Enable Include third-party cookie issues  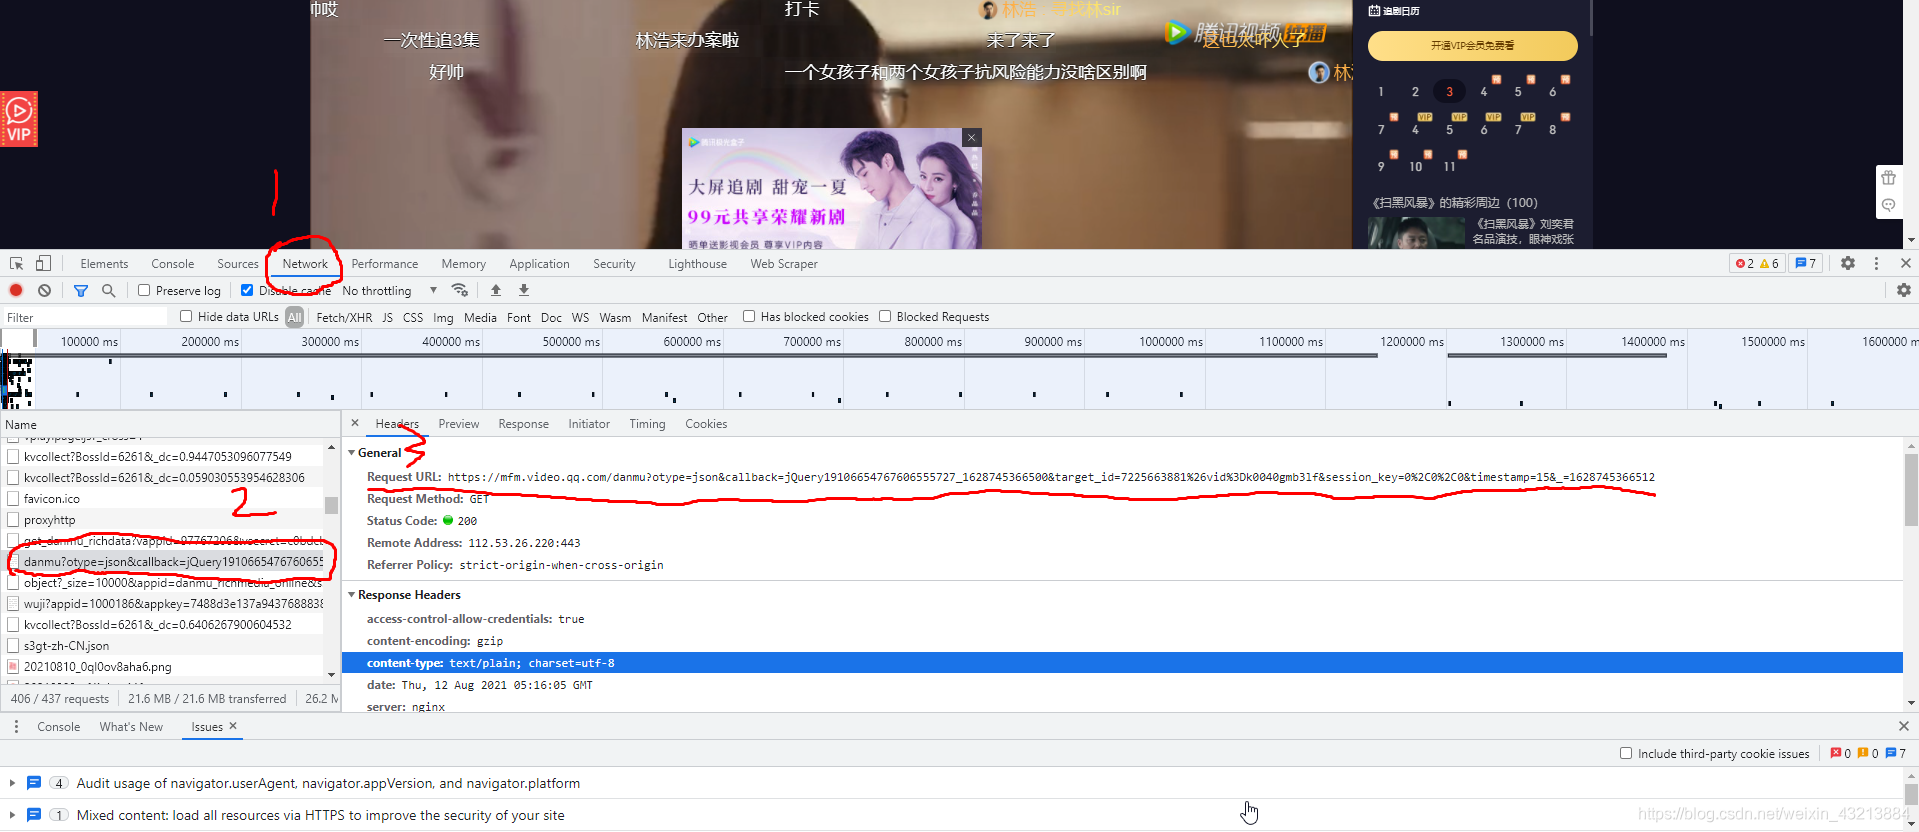point(1626,753)
